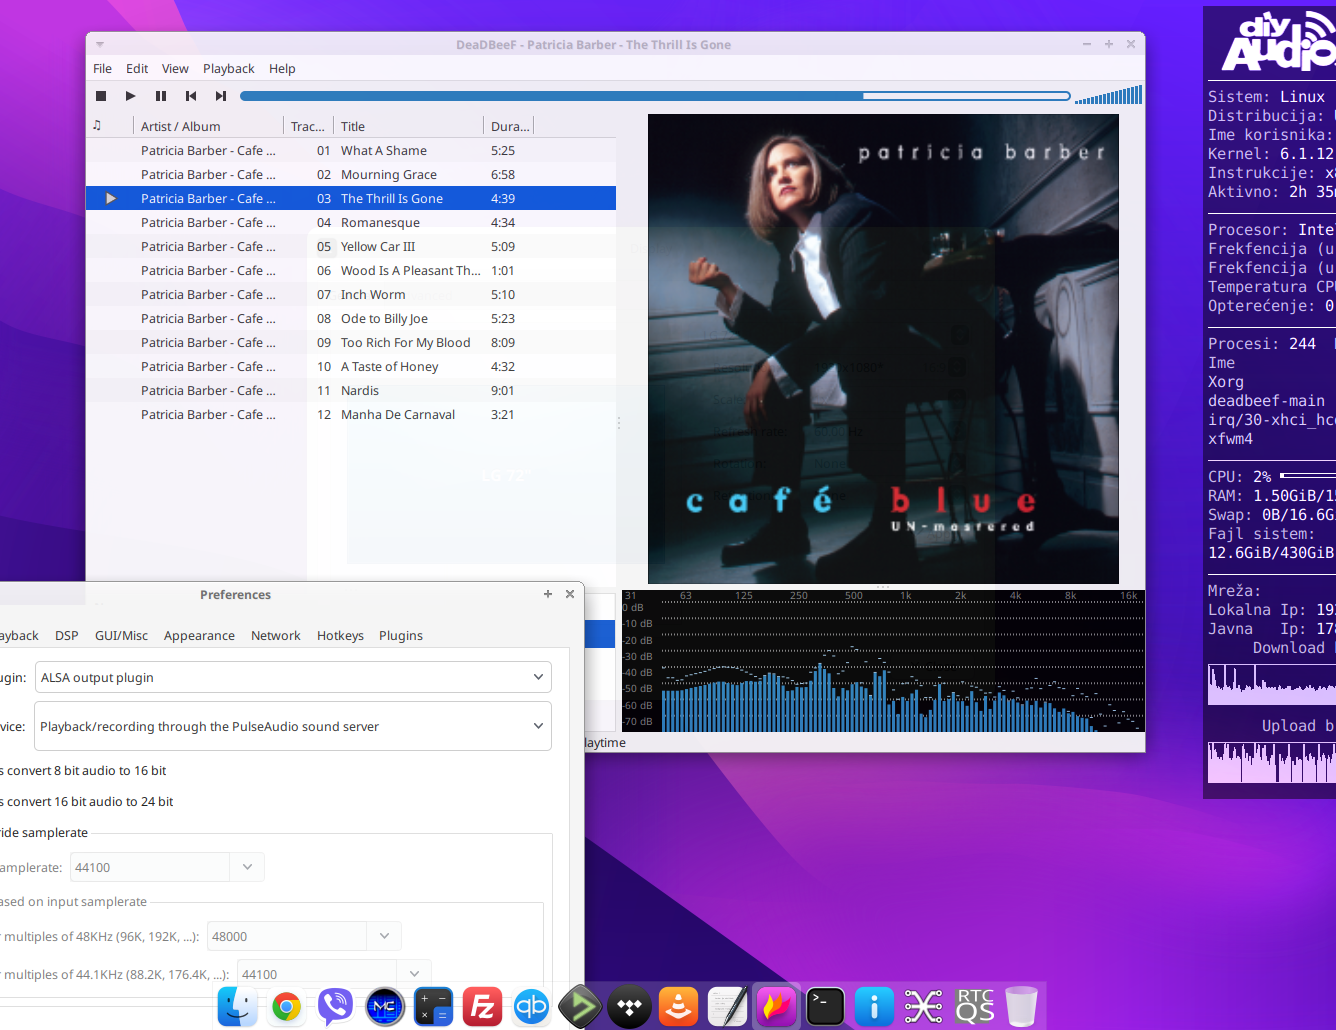The width and height of the screenshot is (1336, 1030).
Task: Click the Cafe Blue album cover art
Action: click(883, 349)
